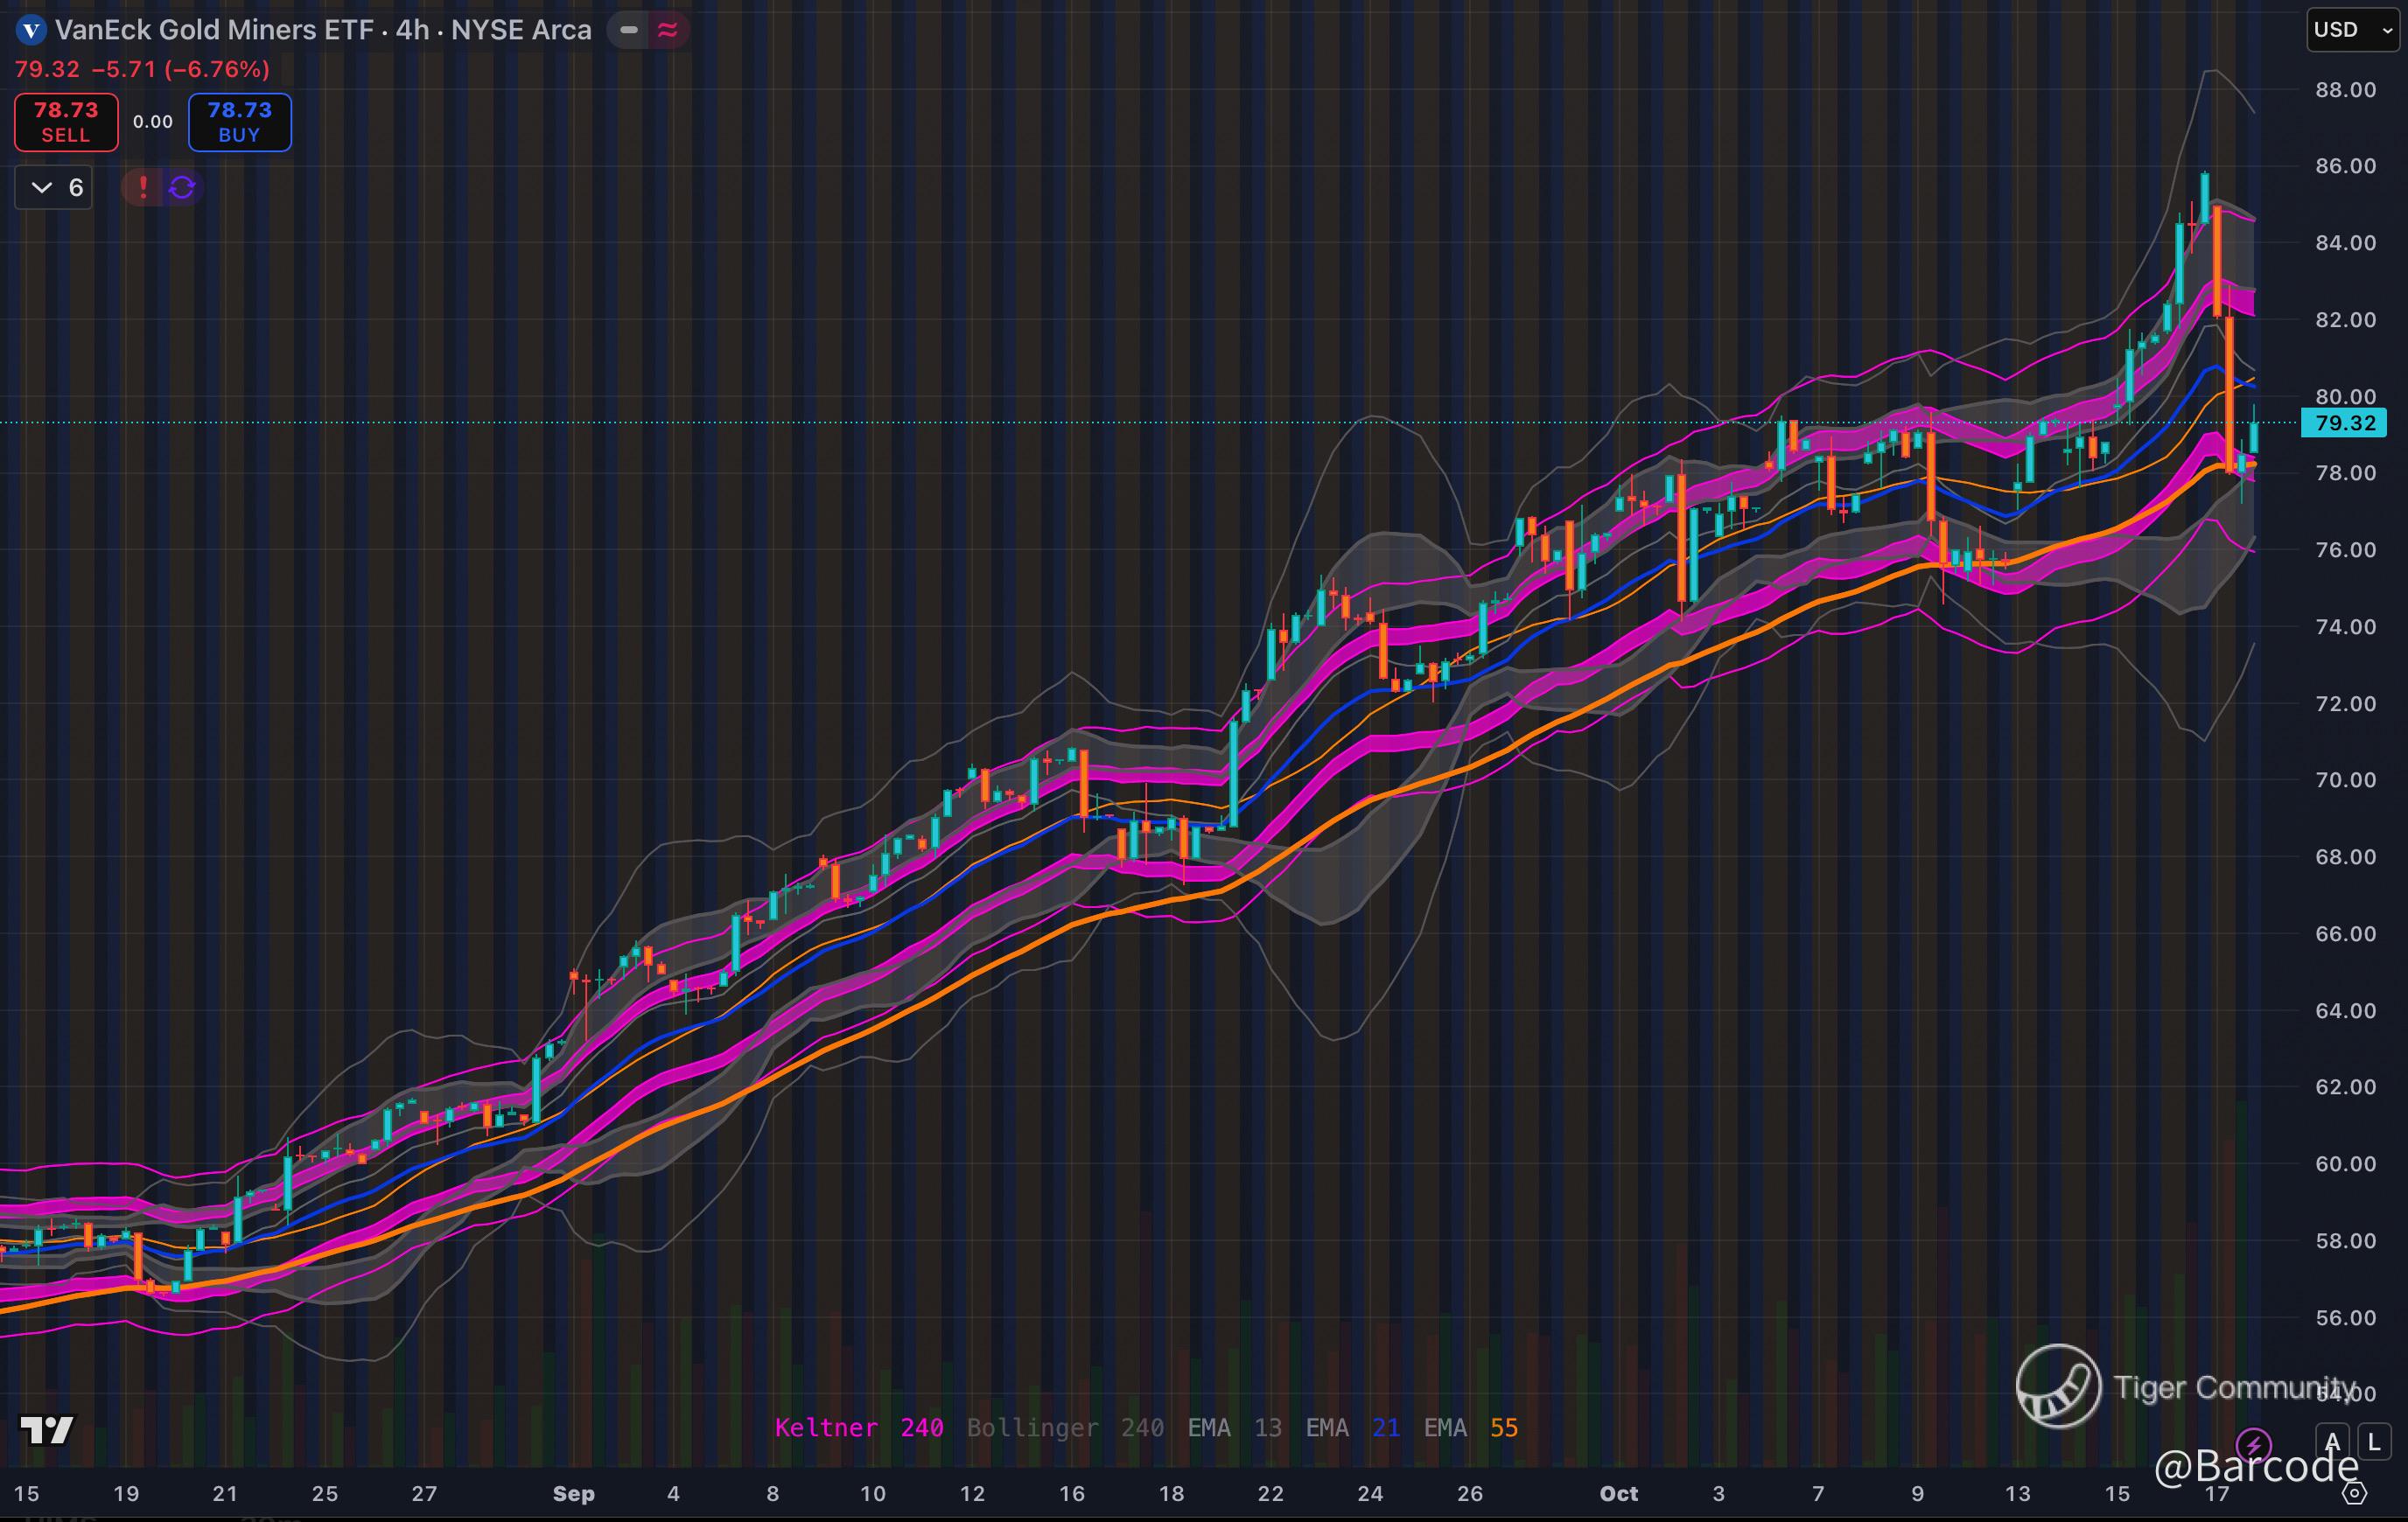
Task: Click the purple lightning bolt icon
Action: [x=2254, y=1444]
